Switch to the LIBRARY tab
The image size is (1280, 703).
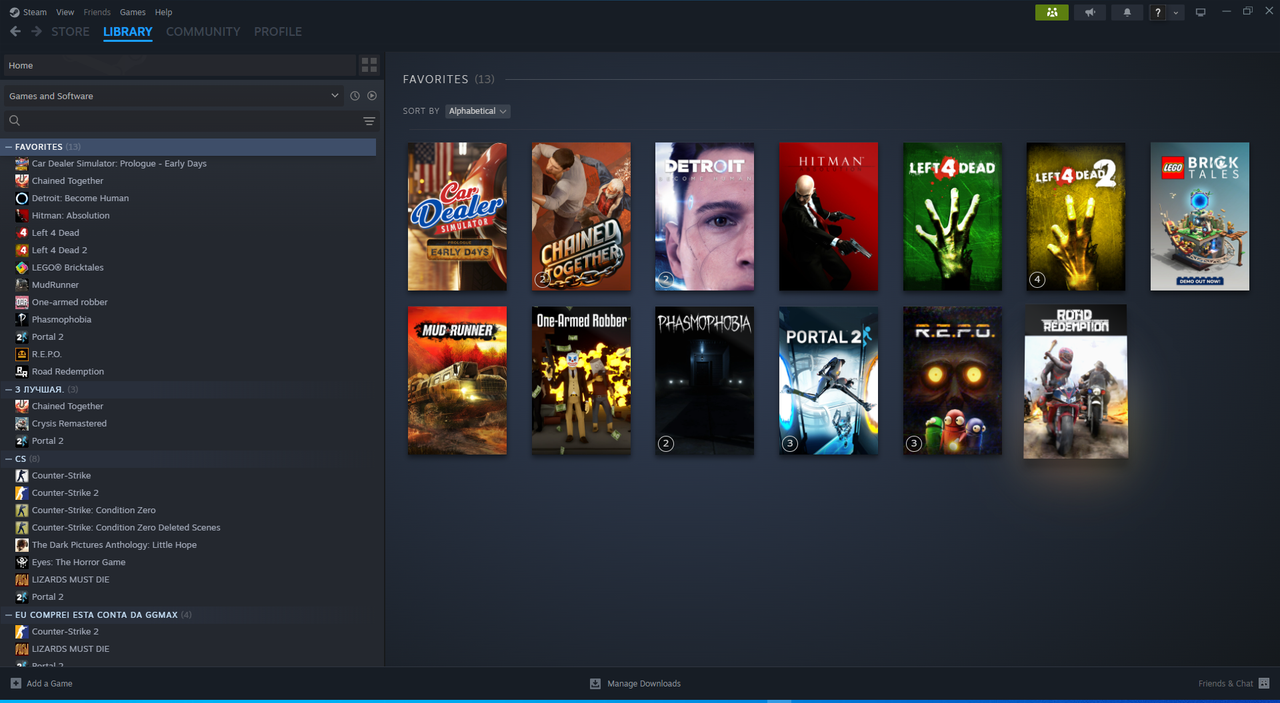pyautogui.click(x=128, y=32)
